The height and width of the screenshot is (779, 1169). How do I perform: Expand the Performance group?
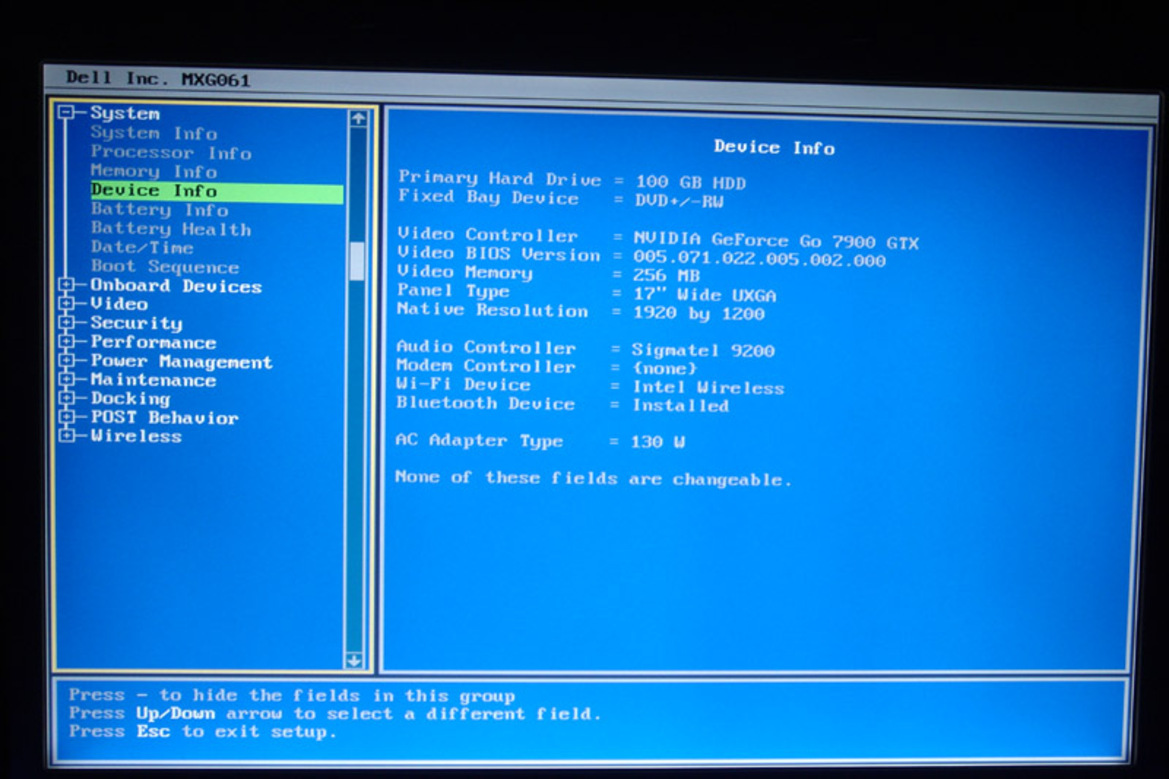(67, 341)
